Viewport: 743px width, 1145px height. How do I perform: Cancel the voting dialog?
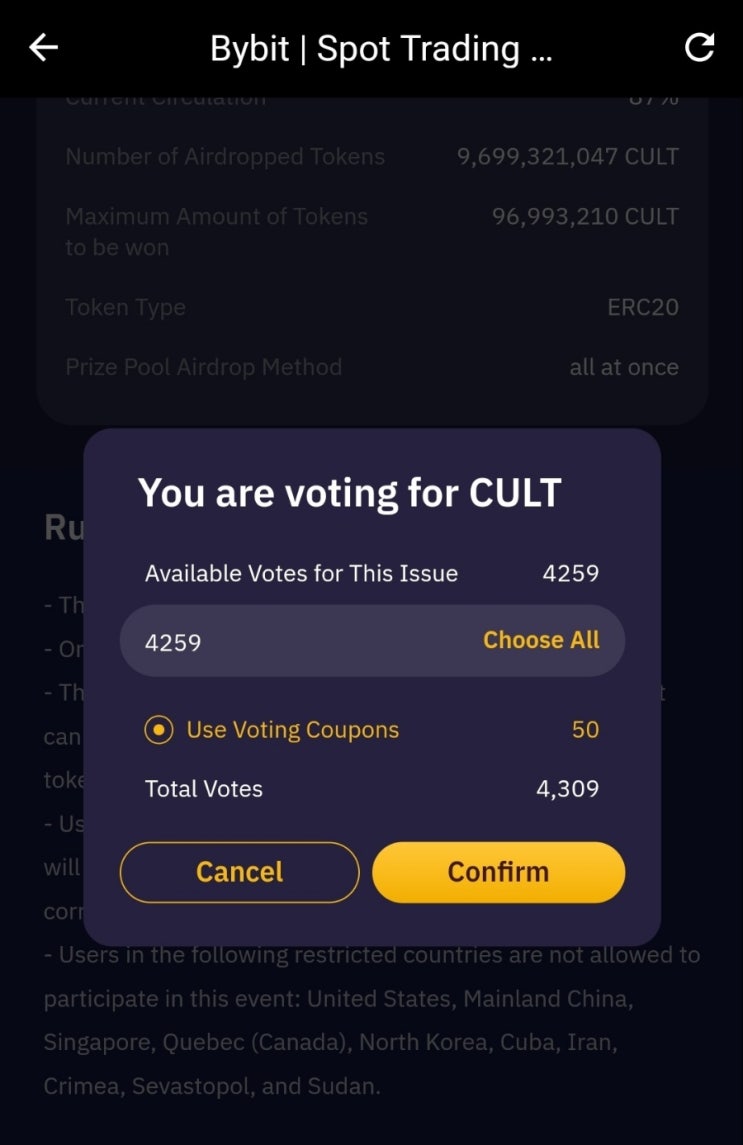240,872
